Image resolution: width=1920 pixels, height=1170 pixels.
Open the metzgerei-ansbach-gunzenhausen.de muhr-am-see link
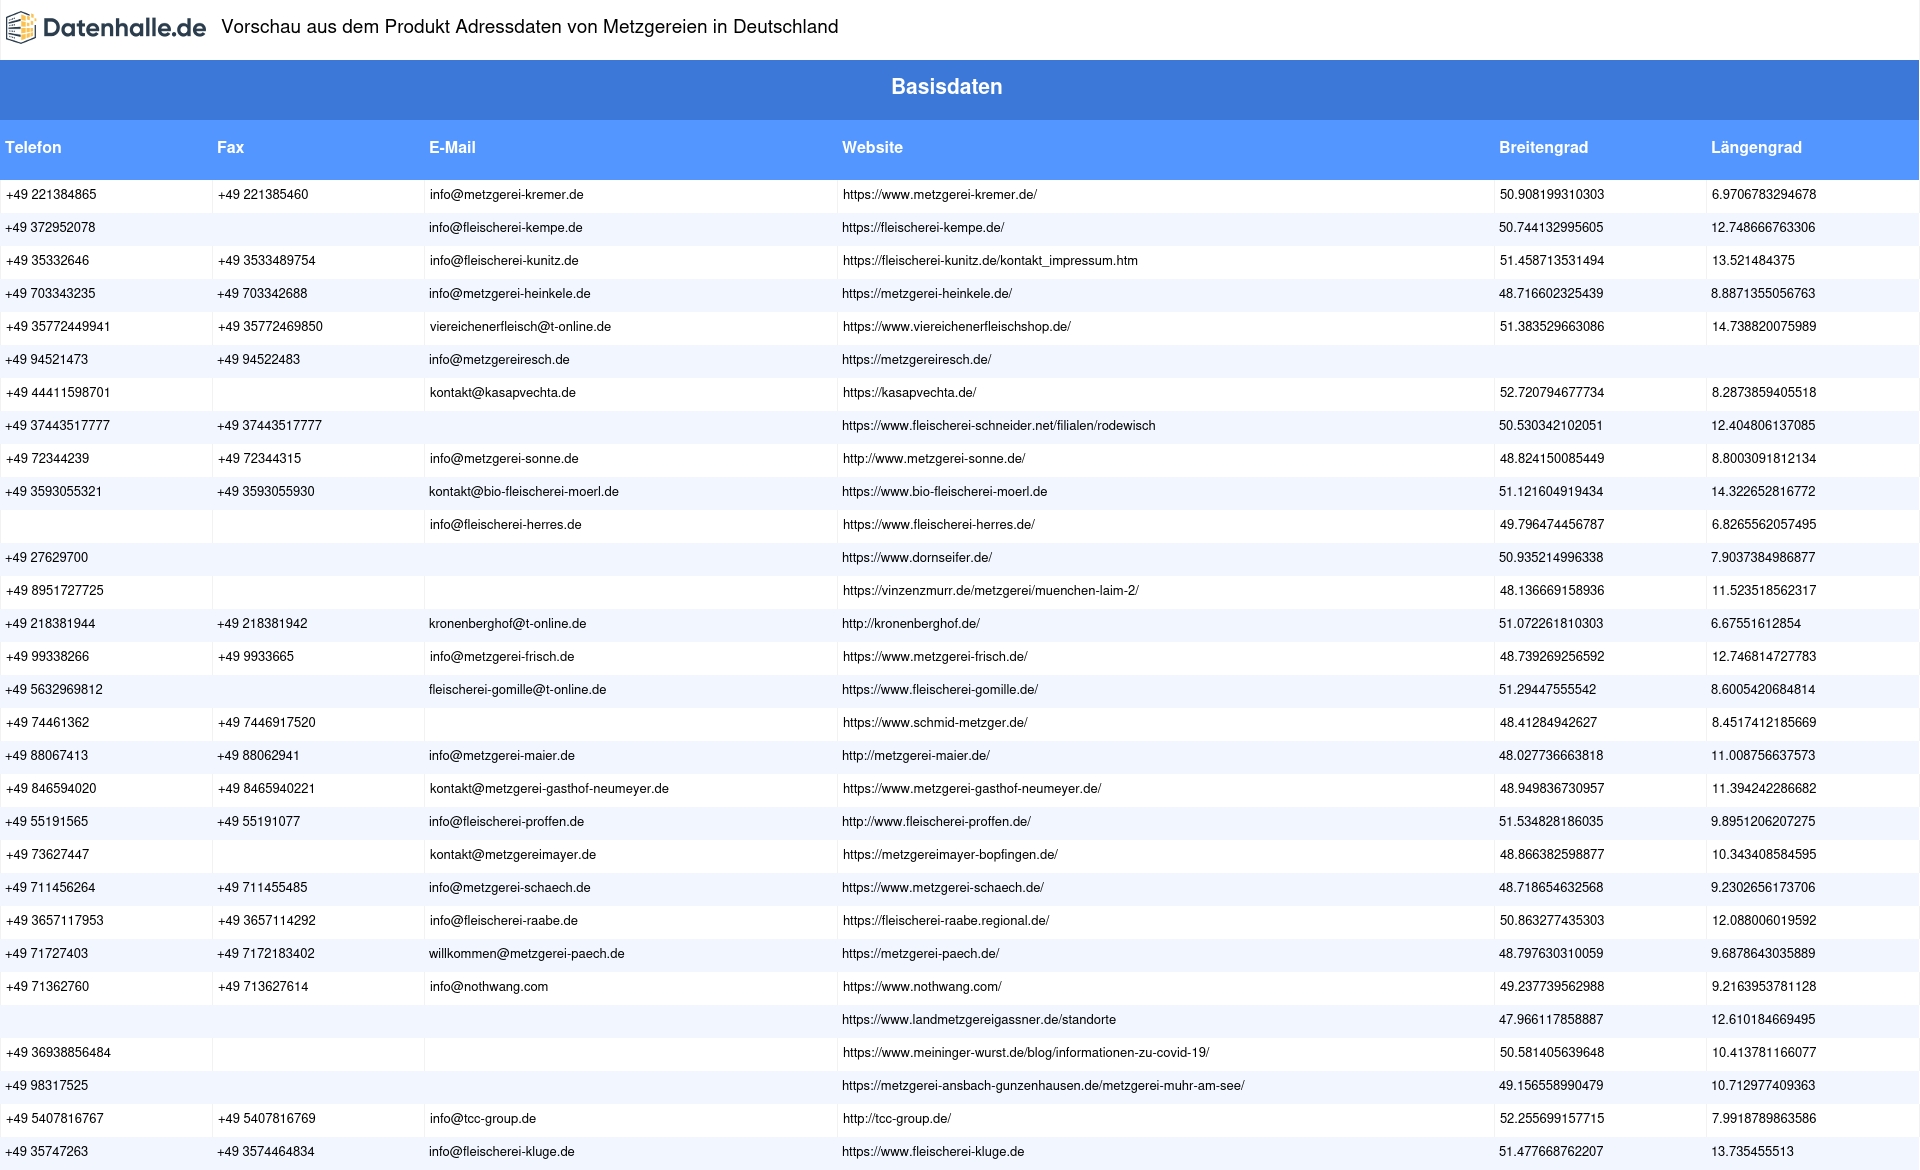click(1043, 1086)
